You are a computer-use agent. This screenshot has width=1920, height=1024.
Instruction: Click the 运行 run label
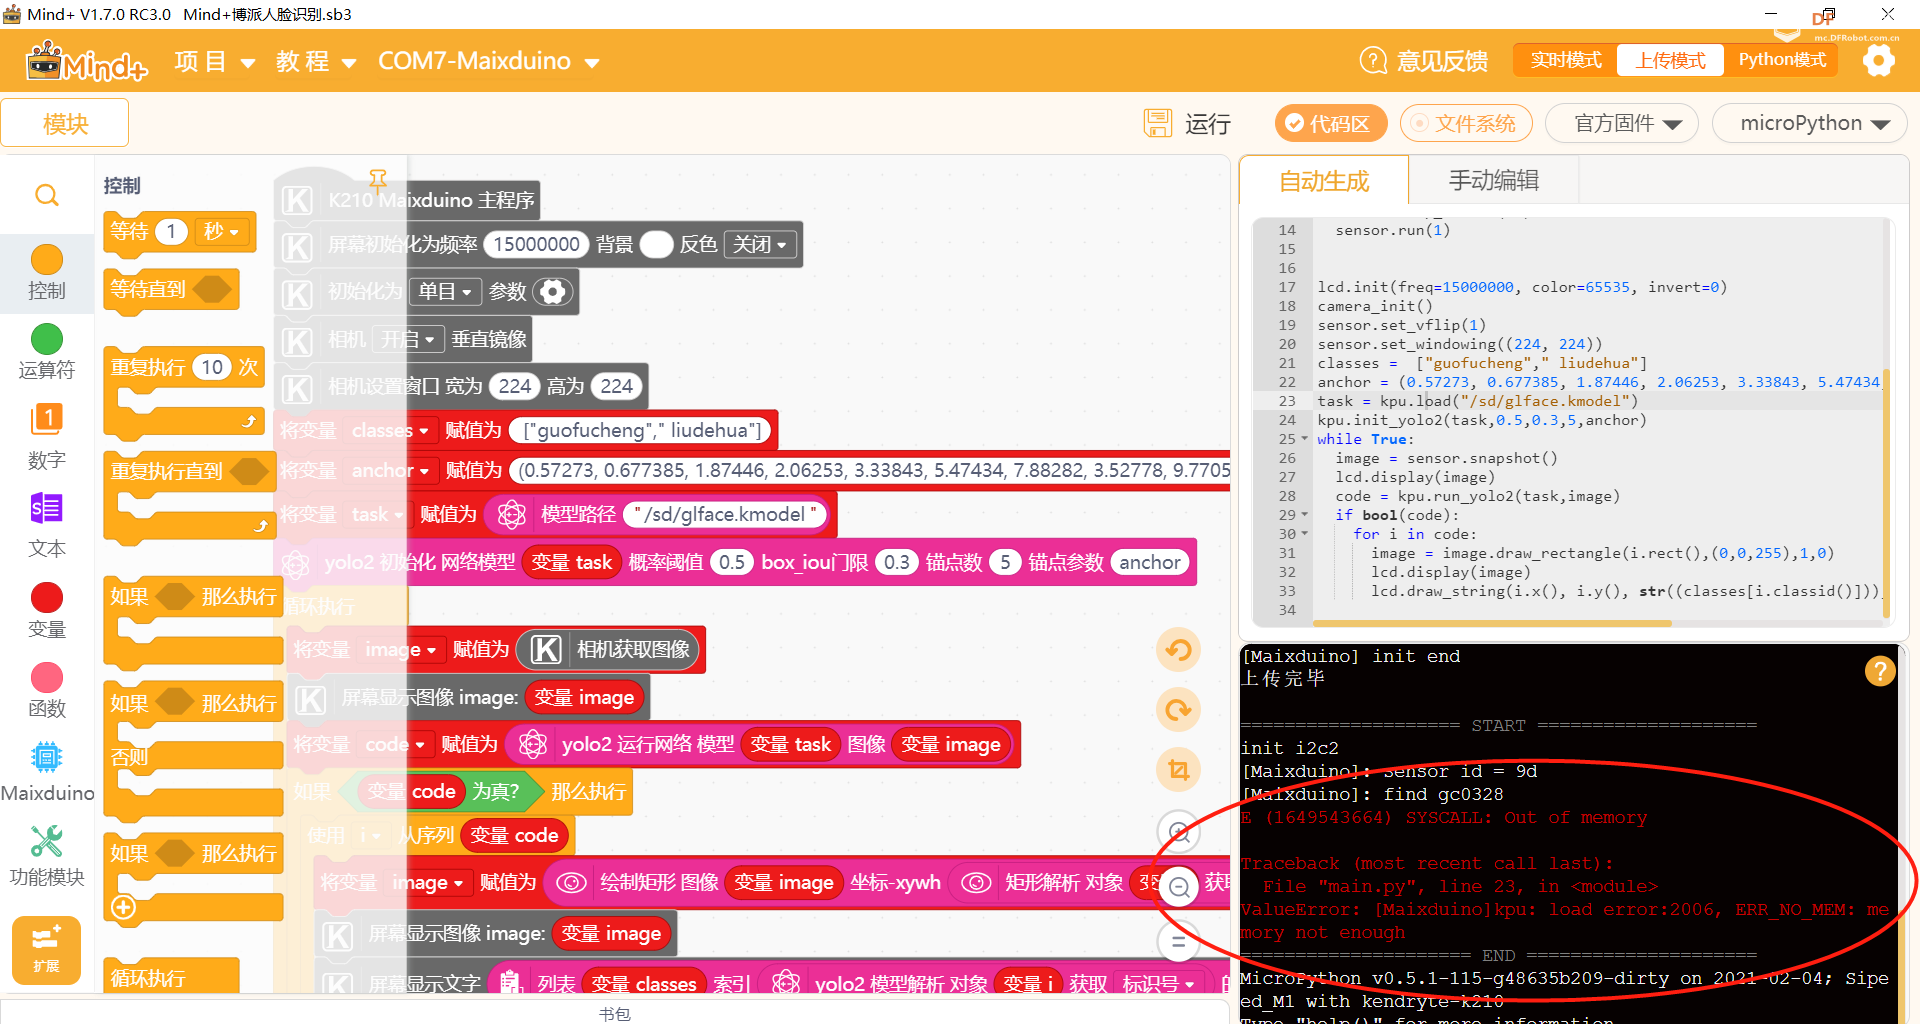[1208, 123]
